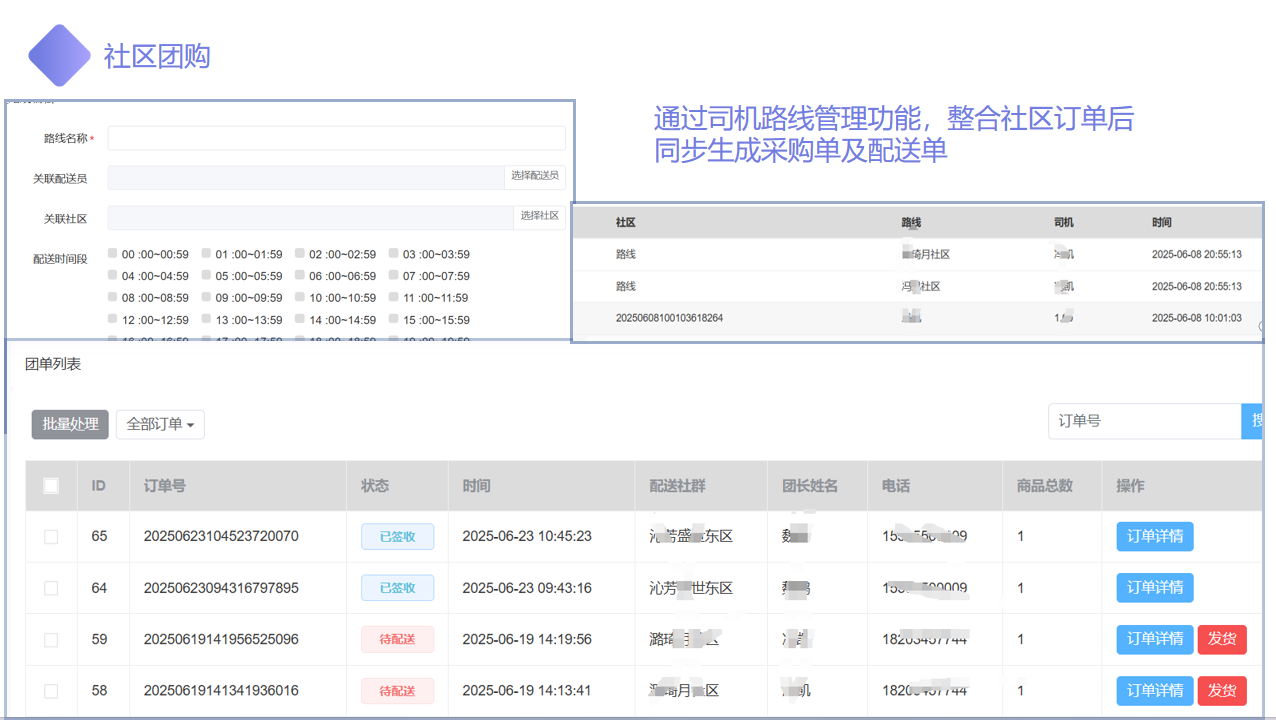
Task: Enable the 10:00~10:59 time slot
Action: point(300,298)
